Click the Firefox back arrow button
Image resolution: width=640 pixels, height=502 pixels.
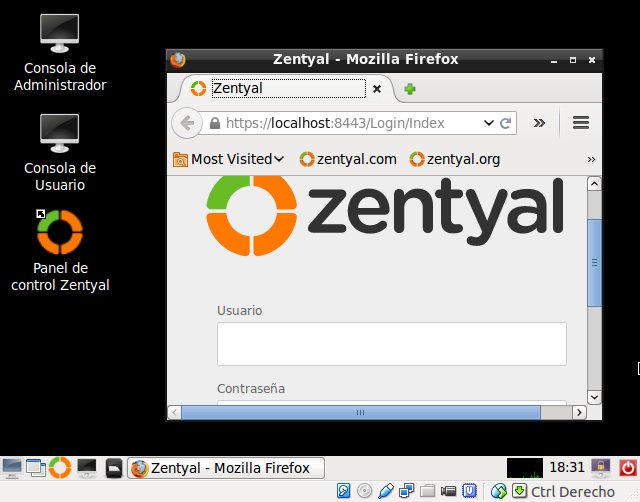click(187, 123)
